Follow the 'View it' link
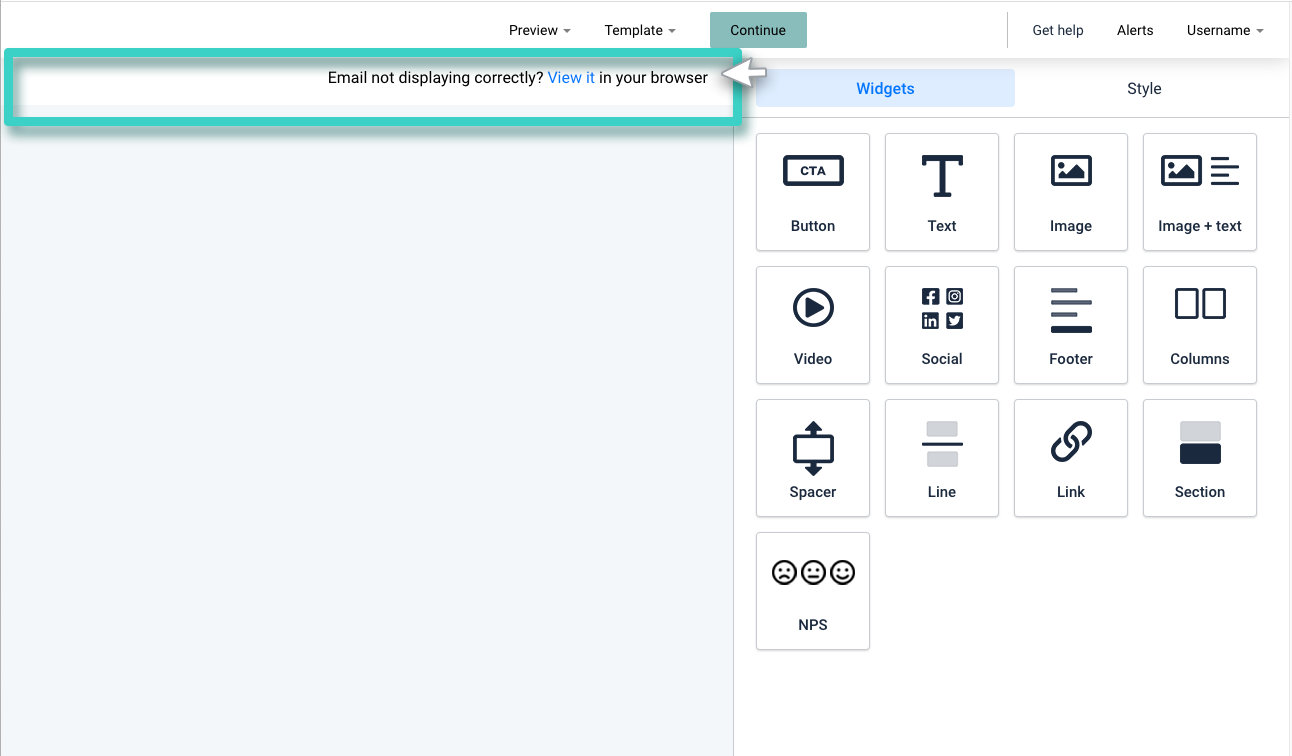The height and width of the screenshot is (756, 1292). point(571,78)
